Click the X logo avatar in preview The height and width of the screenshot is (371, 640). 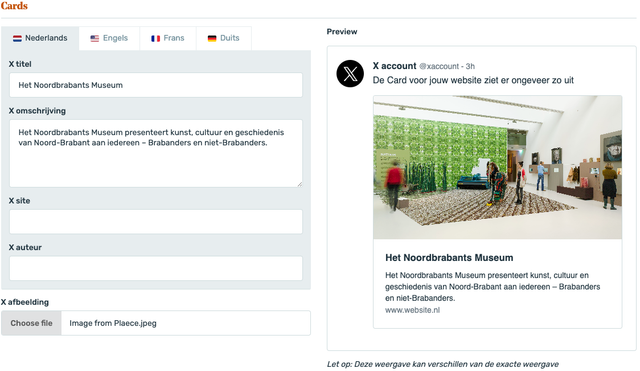pos(350,74)
